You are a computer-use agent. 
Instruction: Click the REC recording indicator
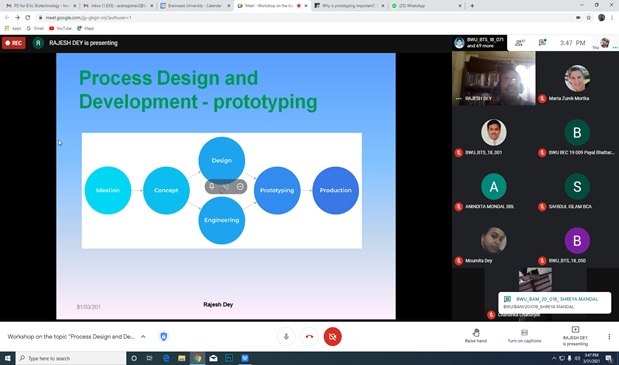pyautogui.click(x=14, y=43)
